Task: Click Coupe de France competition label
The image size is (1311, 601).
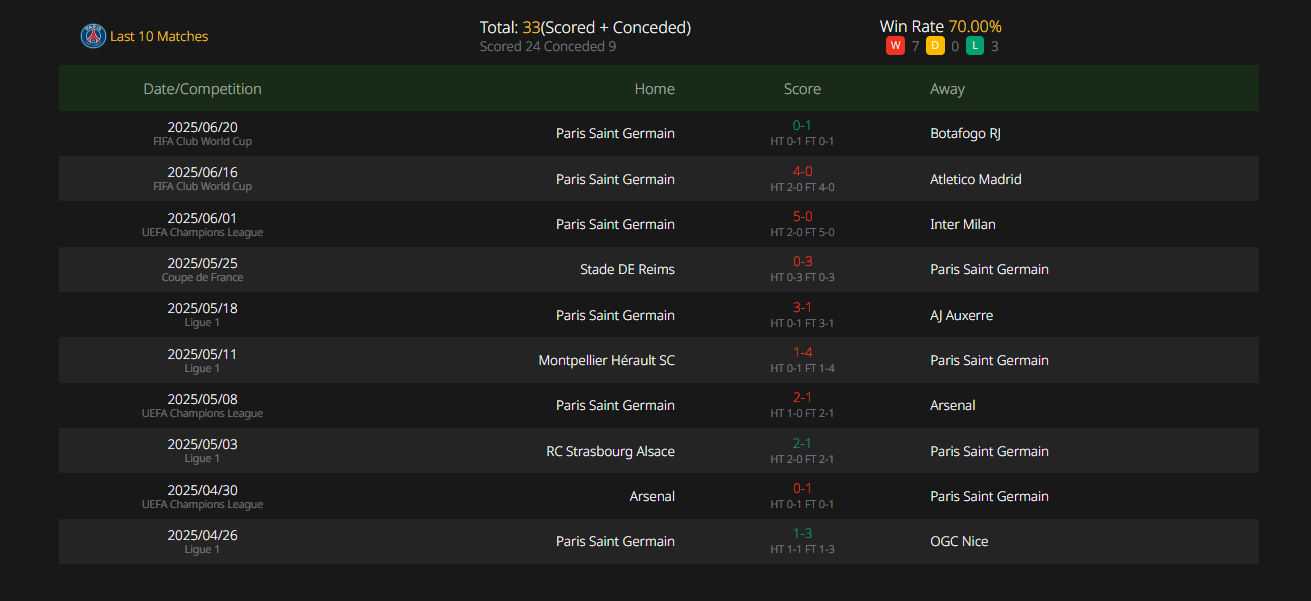Action: coord(202,277)
